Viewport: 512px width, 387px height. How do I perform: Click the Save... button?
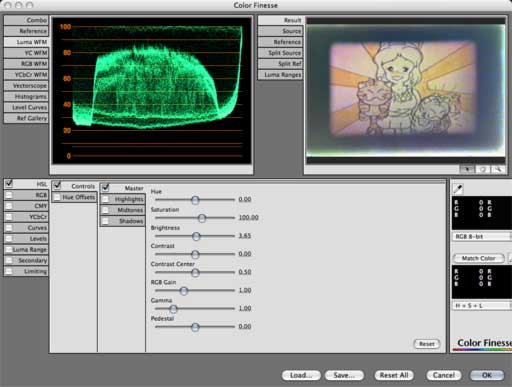[x=344, y=375]
